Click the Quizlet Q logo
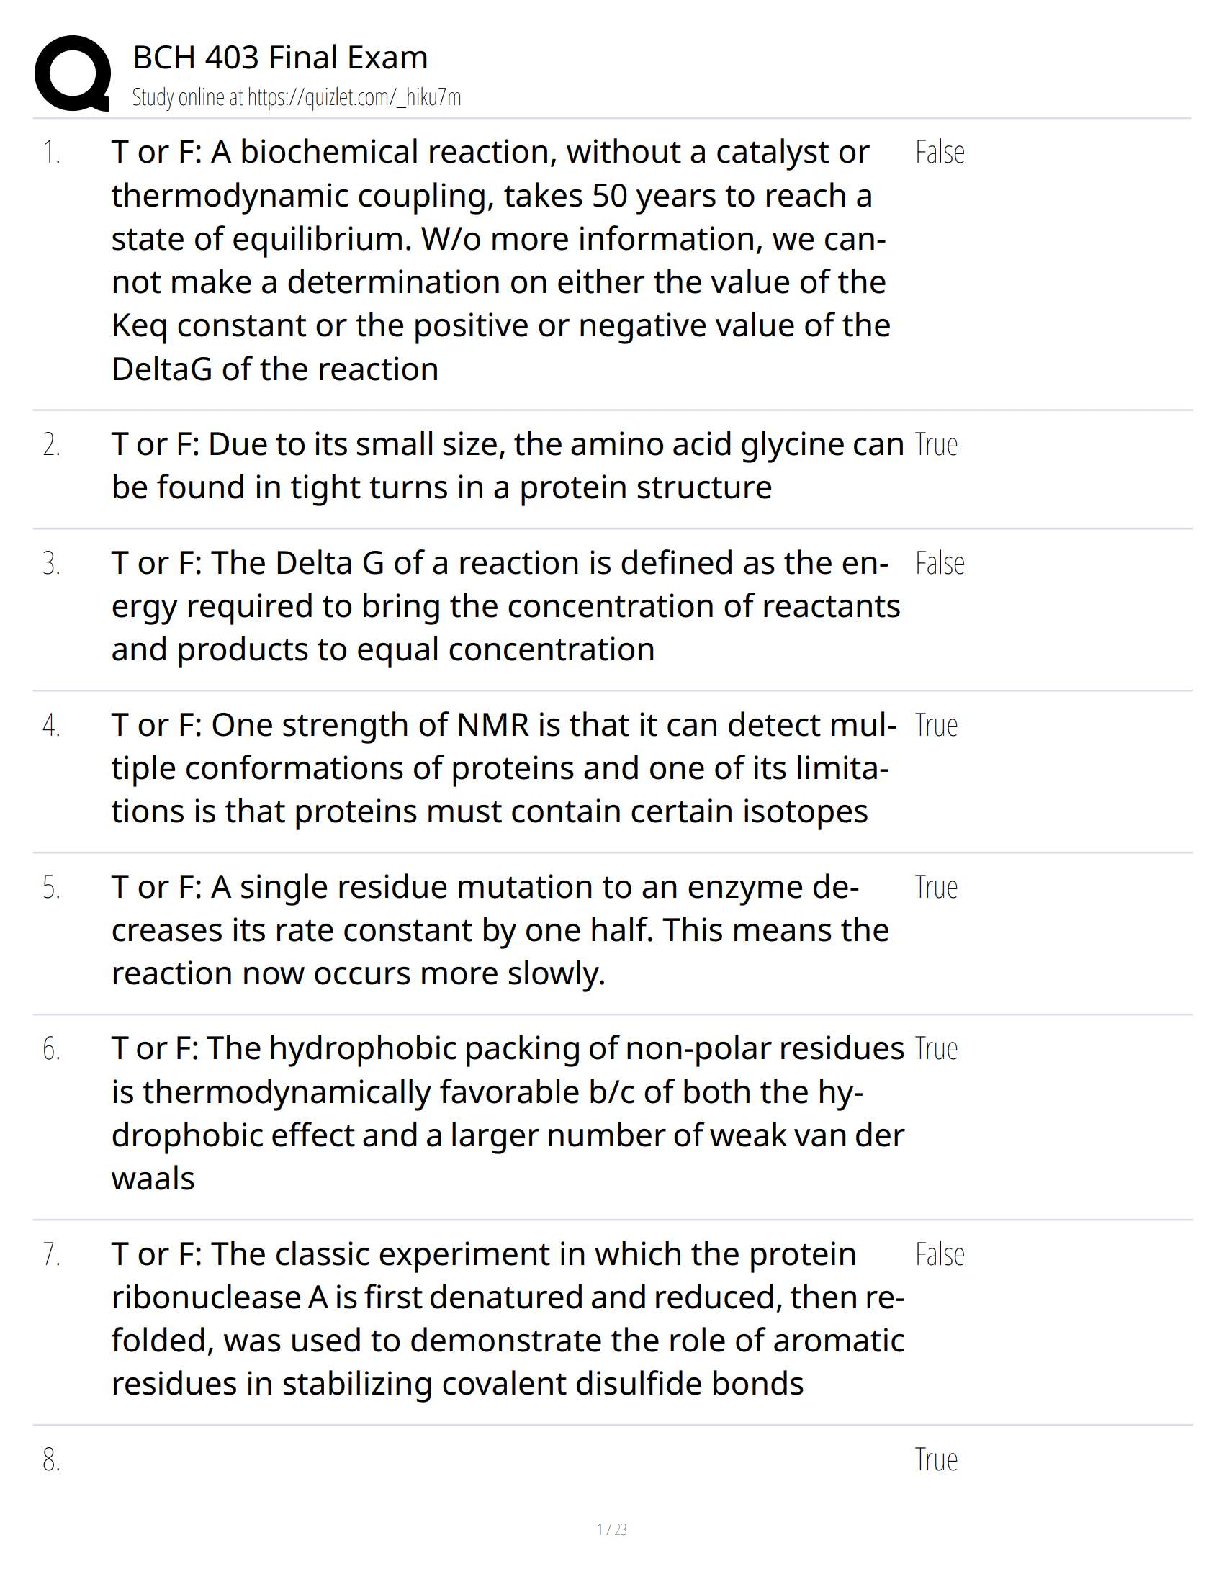The image size is (1224, 1584). (x=72, y=73)
